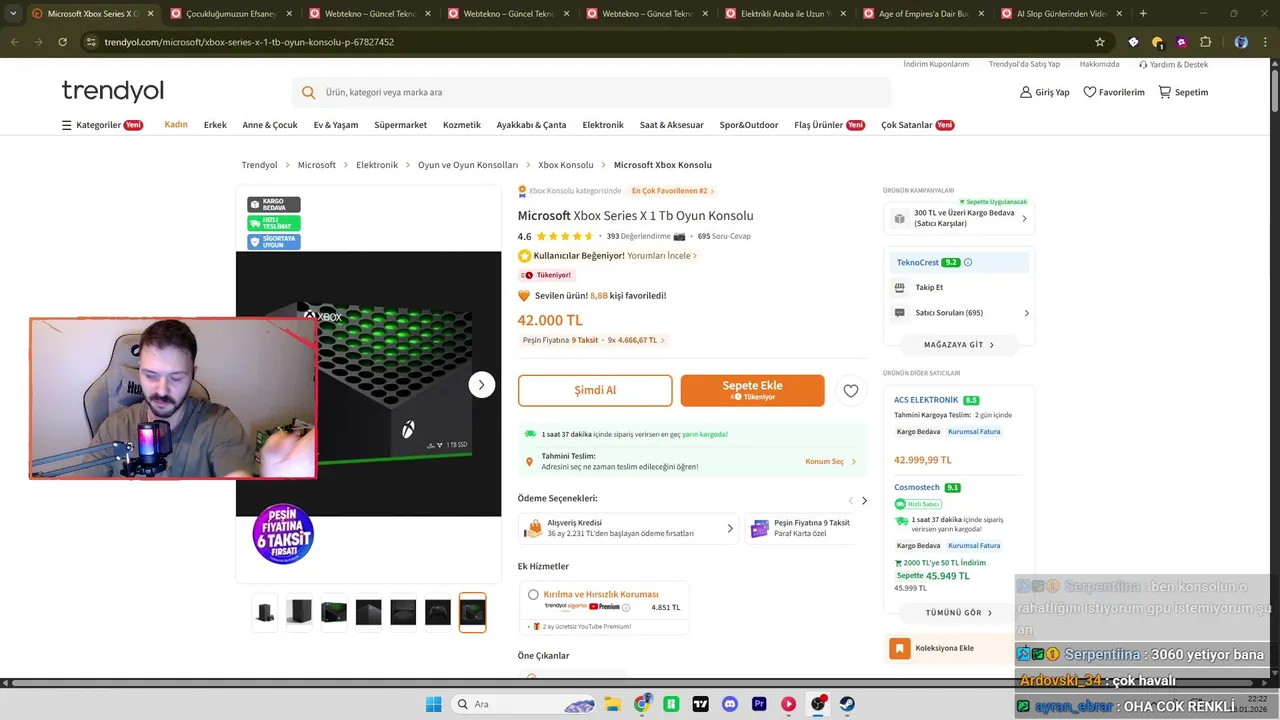Switch to Age of Empires'a Dair browser tab

(922, 14)
